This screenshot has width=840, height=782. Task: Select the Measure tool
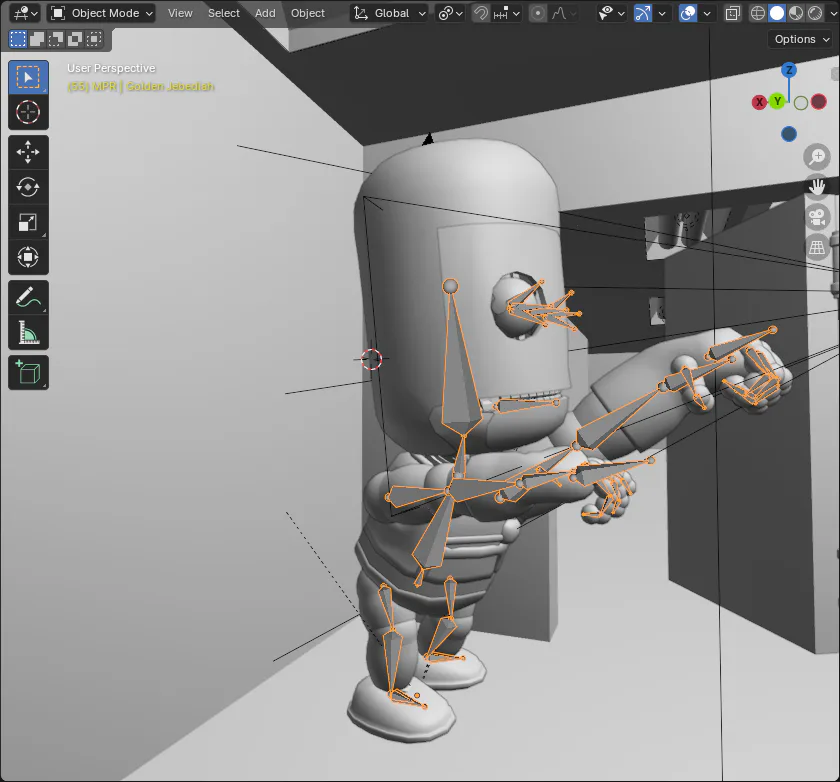pos(28,332)
